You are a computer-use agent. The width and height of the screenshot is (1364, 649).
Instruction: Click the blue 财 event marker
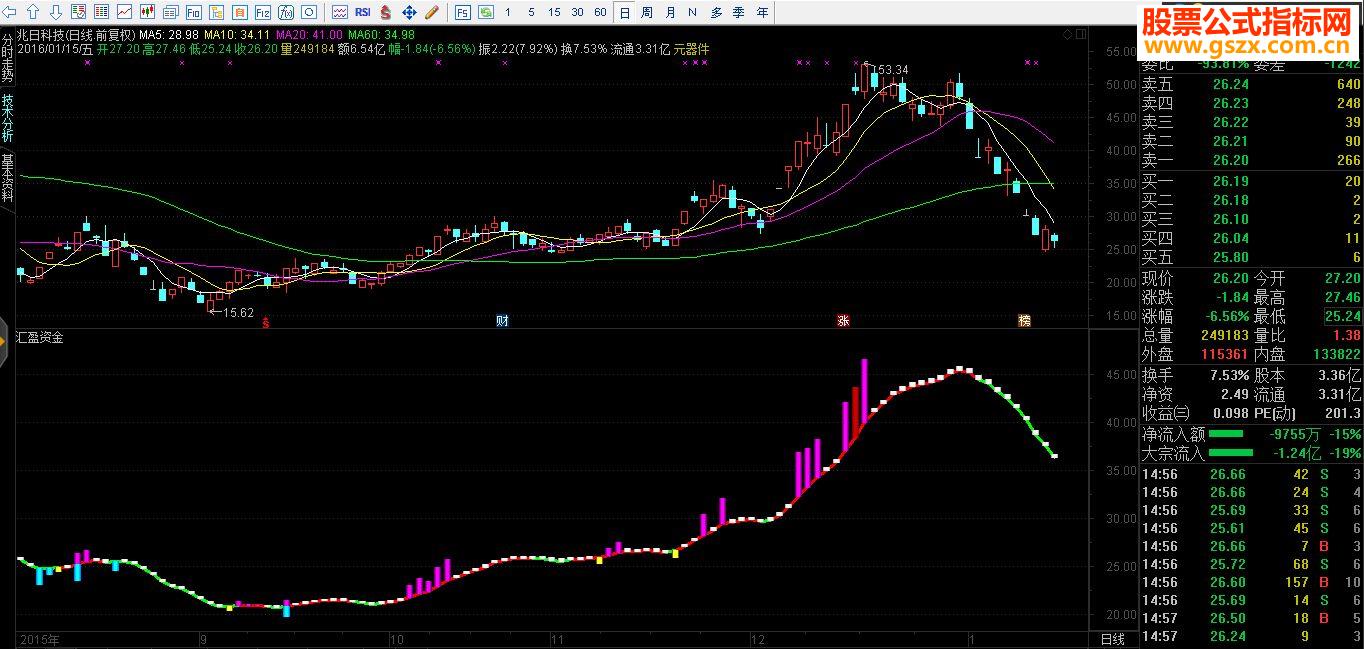coord(503,321)
